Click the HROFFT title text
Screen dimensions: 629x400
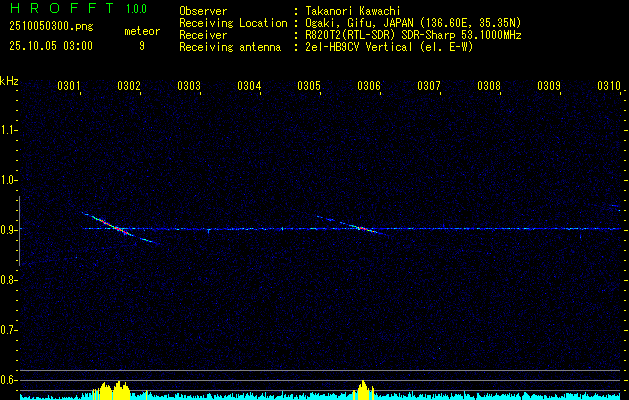click(62, 8)
